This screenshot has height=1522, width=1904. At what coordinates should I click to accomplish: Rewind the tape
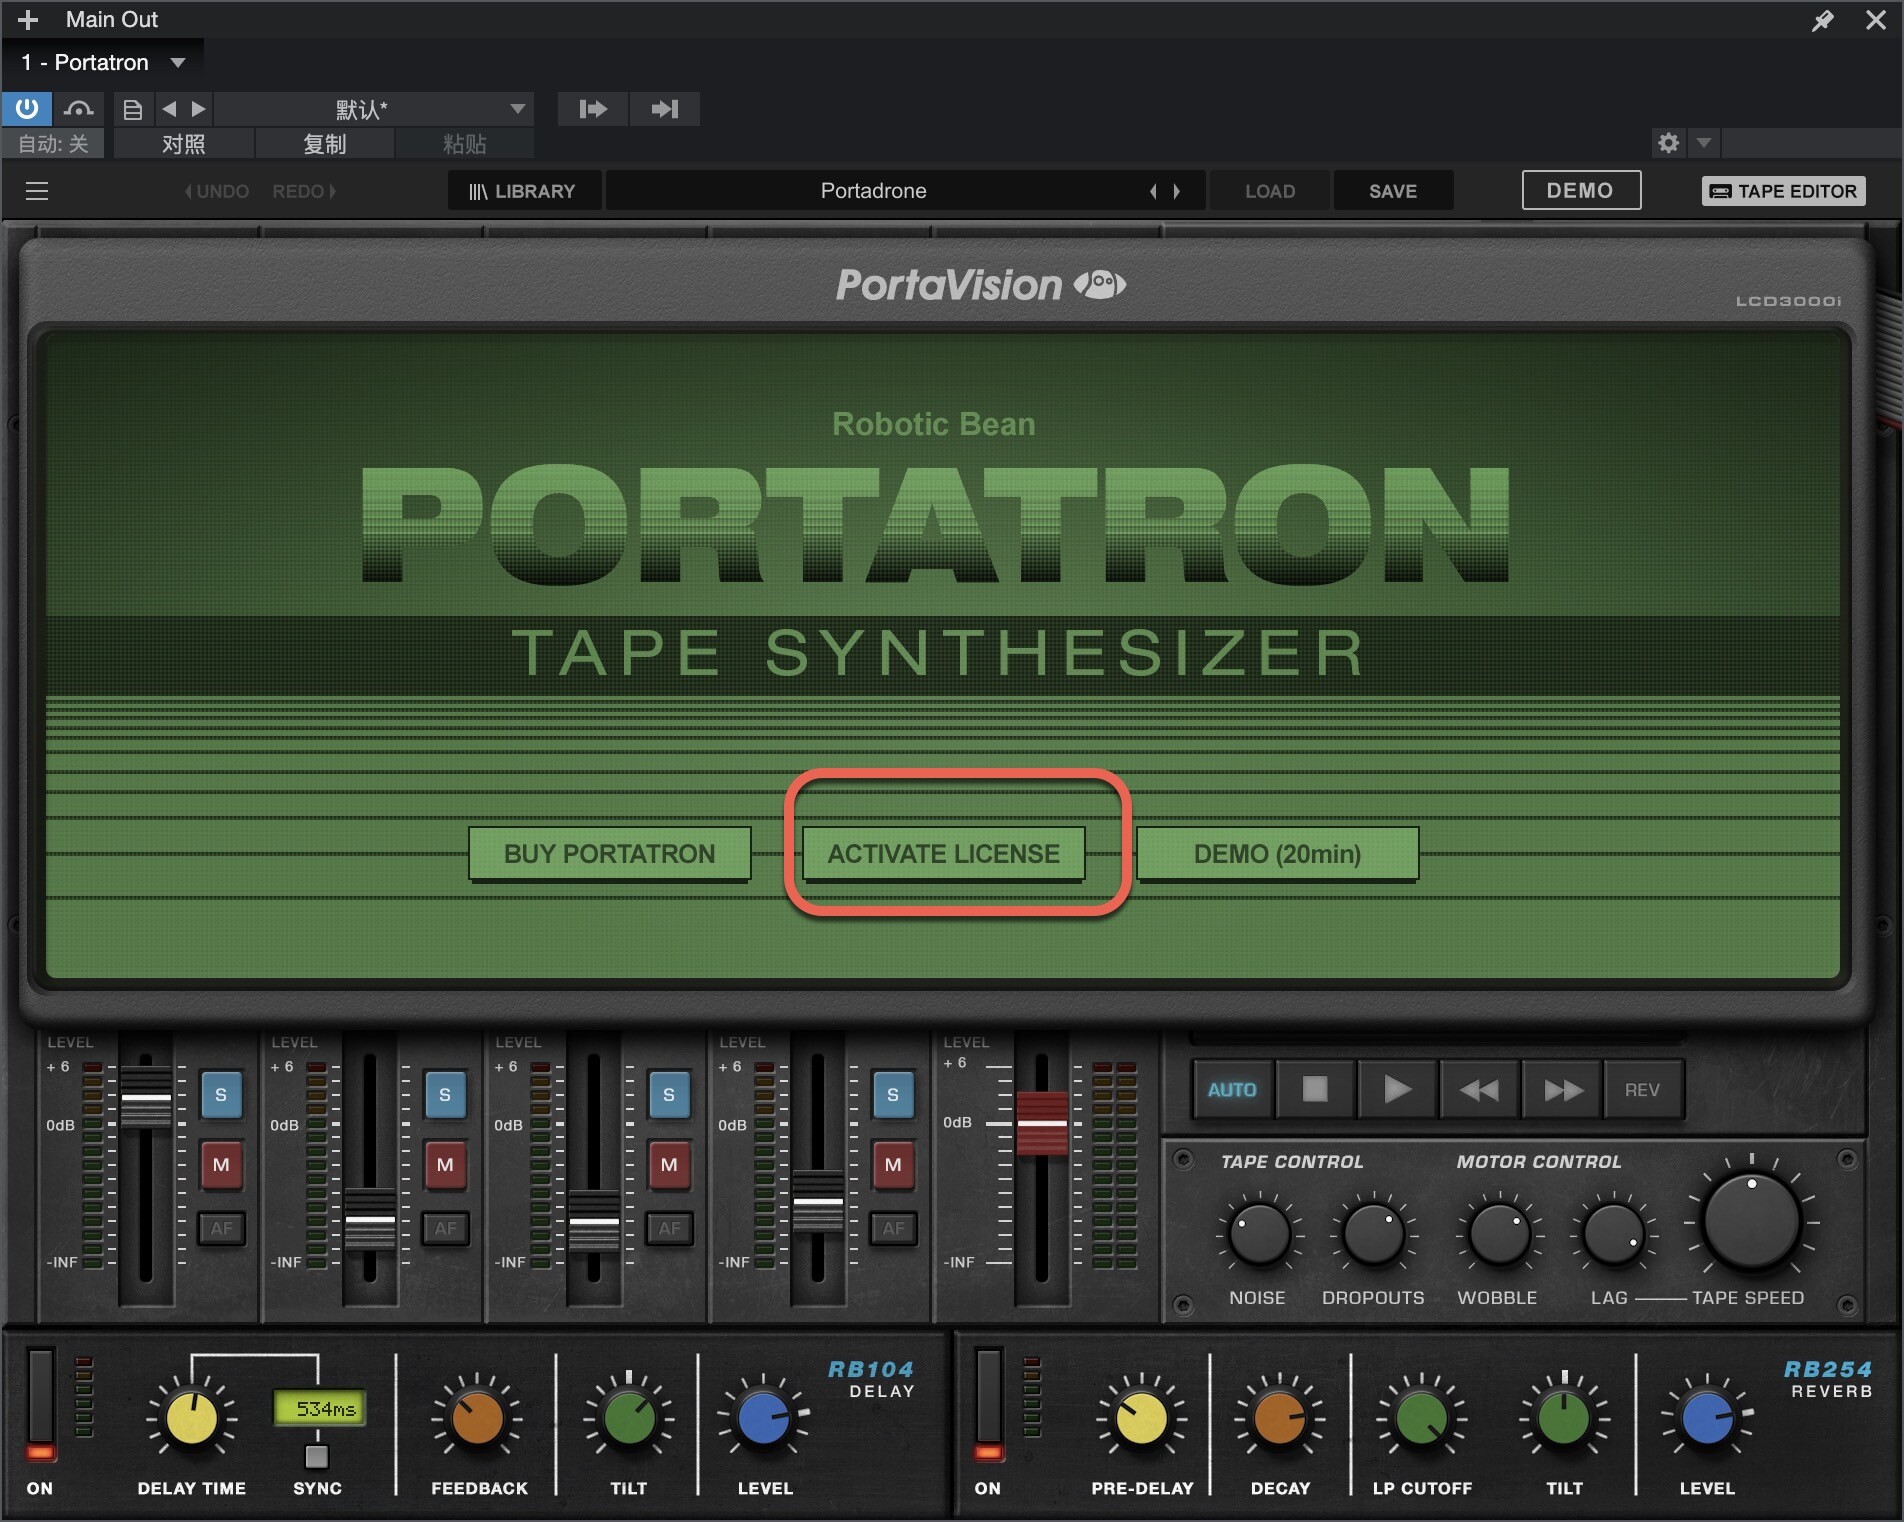1480,1090
